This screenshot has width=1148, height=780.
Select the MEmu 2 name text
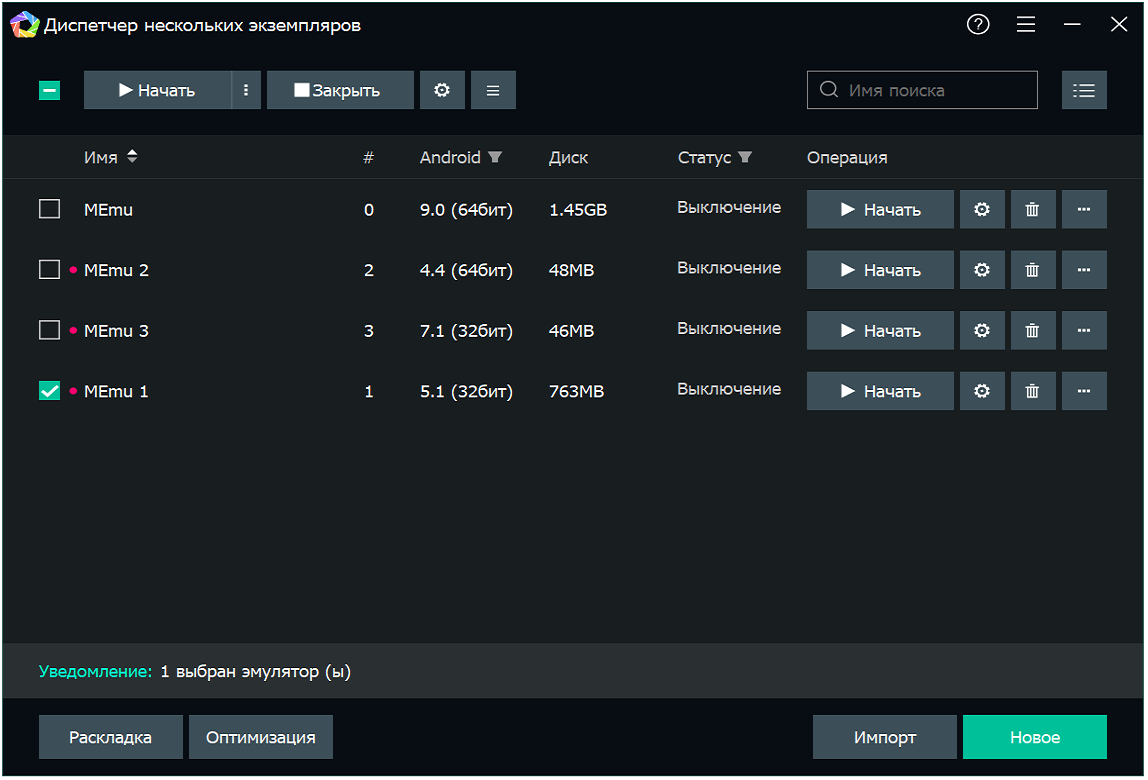point(116,270)
